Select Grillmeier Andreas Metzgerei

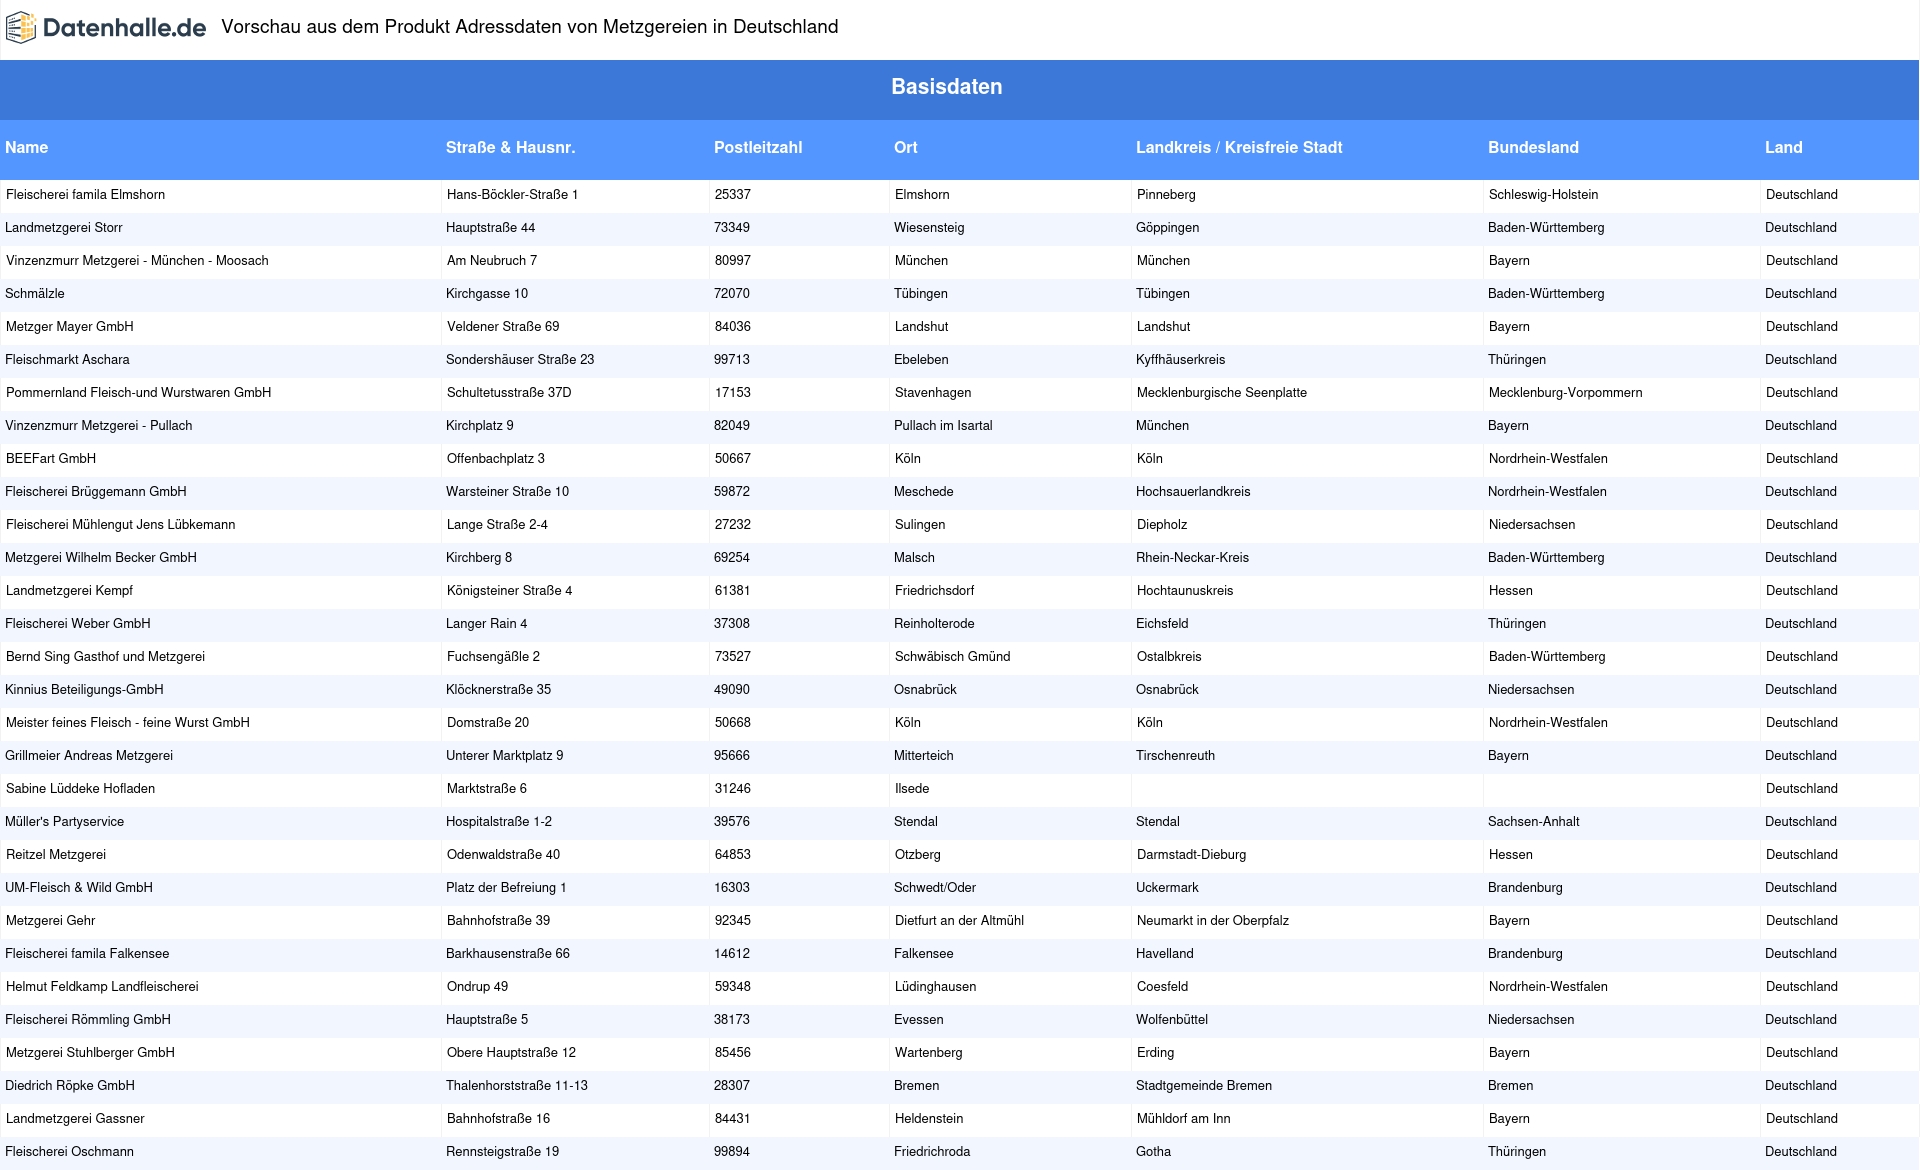click(89, 756)
